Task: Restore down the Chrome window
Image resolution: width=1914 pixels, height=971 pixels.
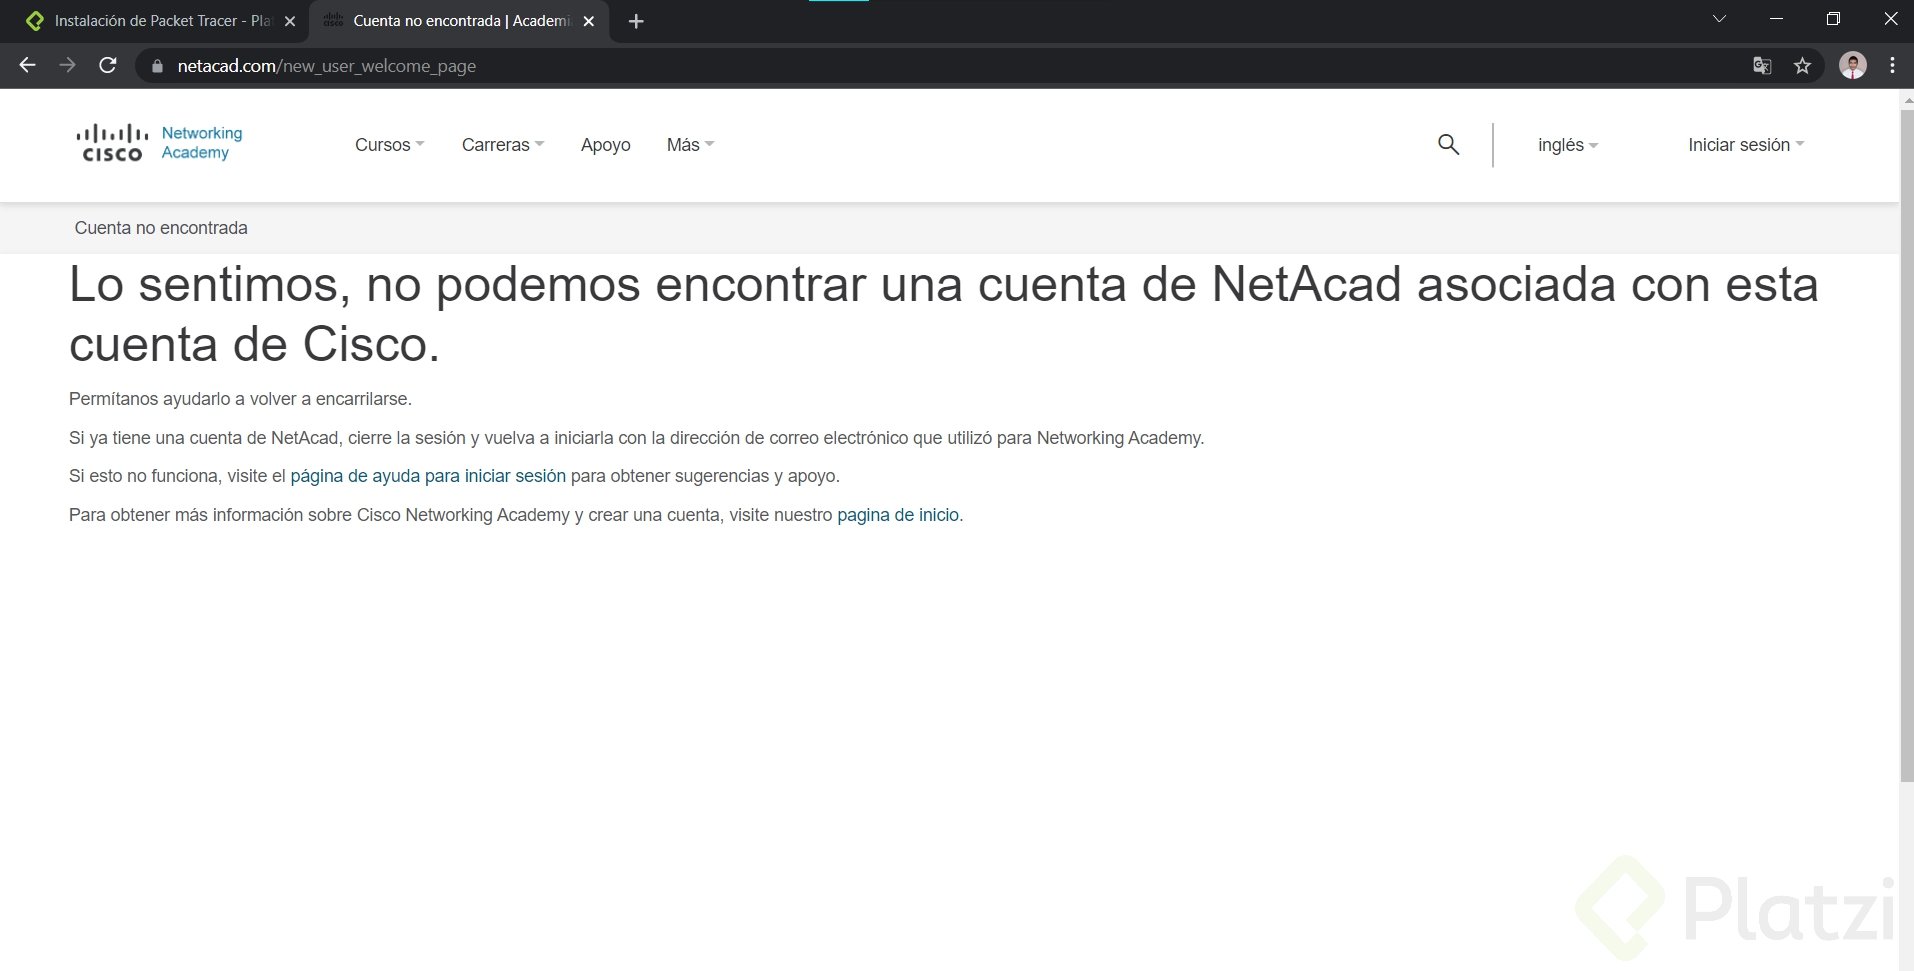Action: 1833,19
